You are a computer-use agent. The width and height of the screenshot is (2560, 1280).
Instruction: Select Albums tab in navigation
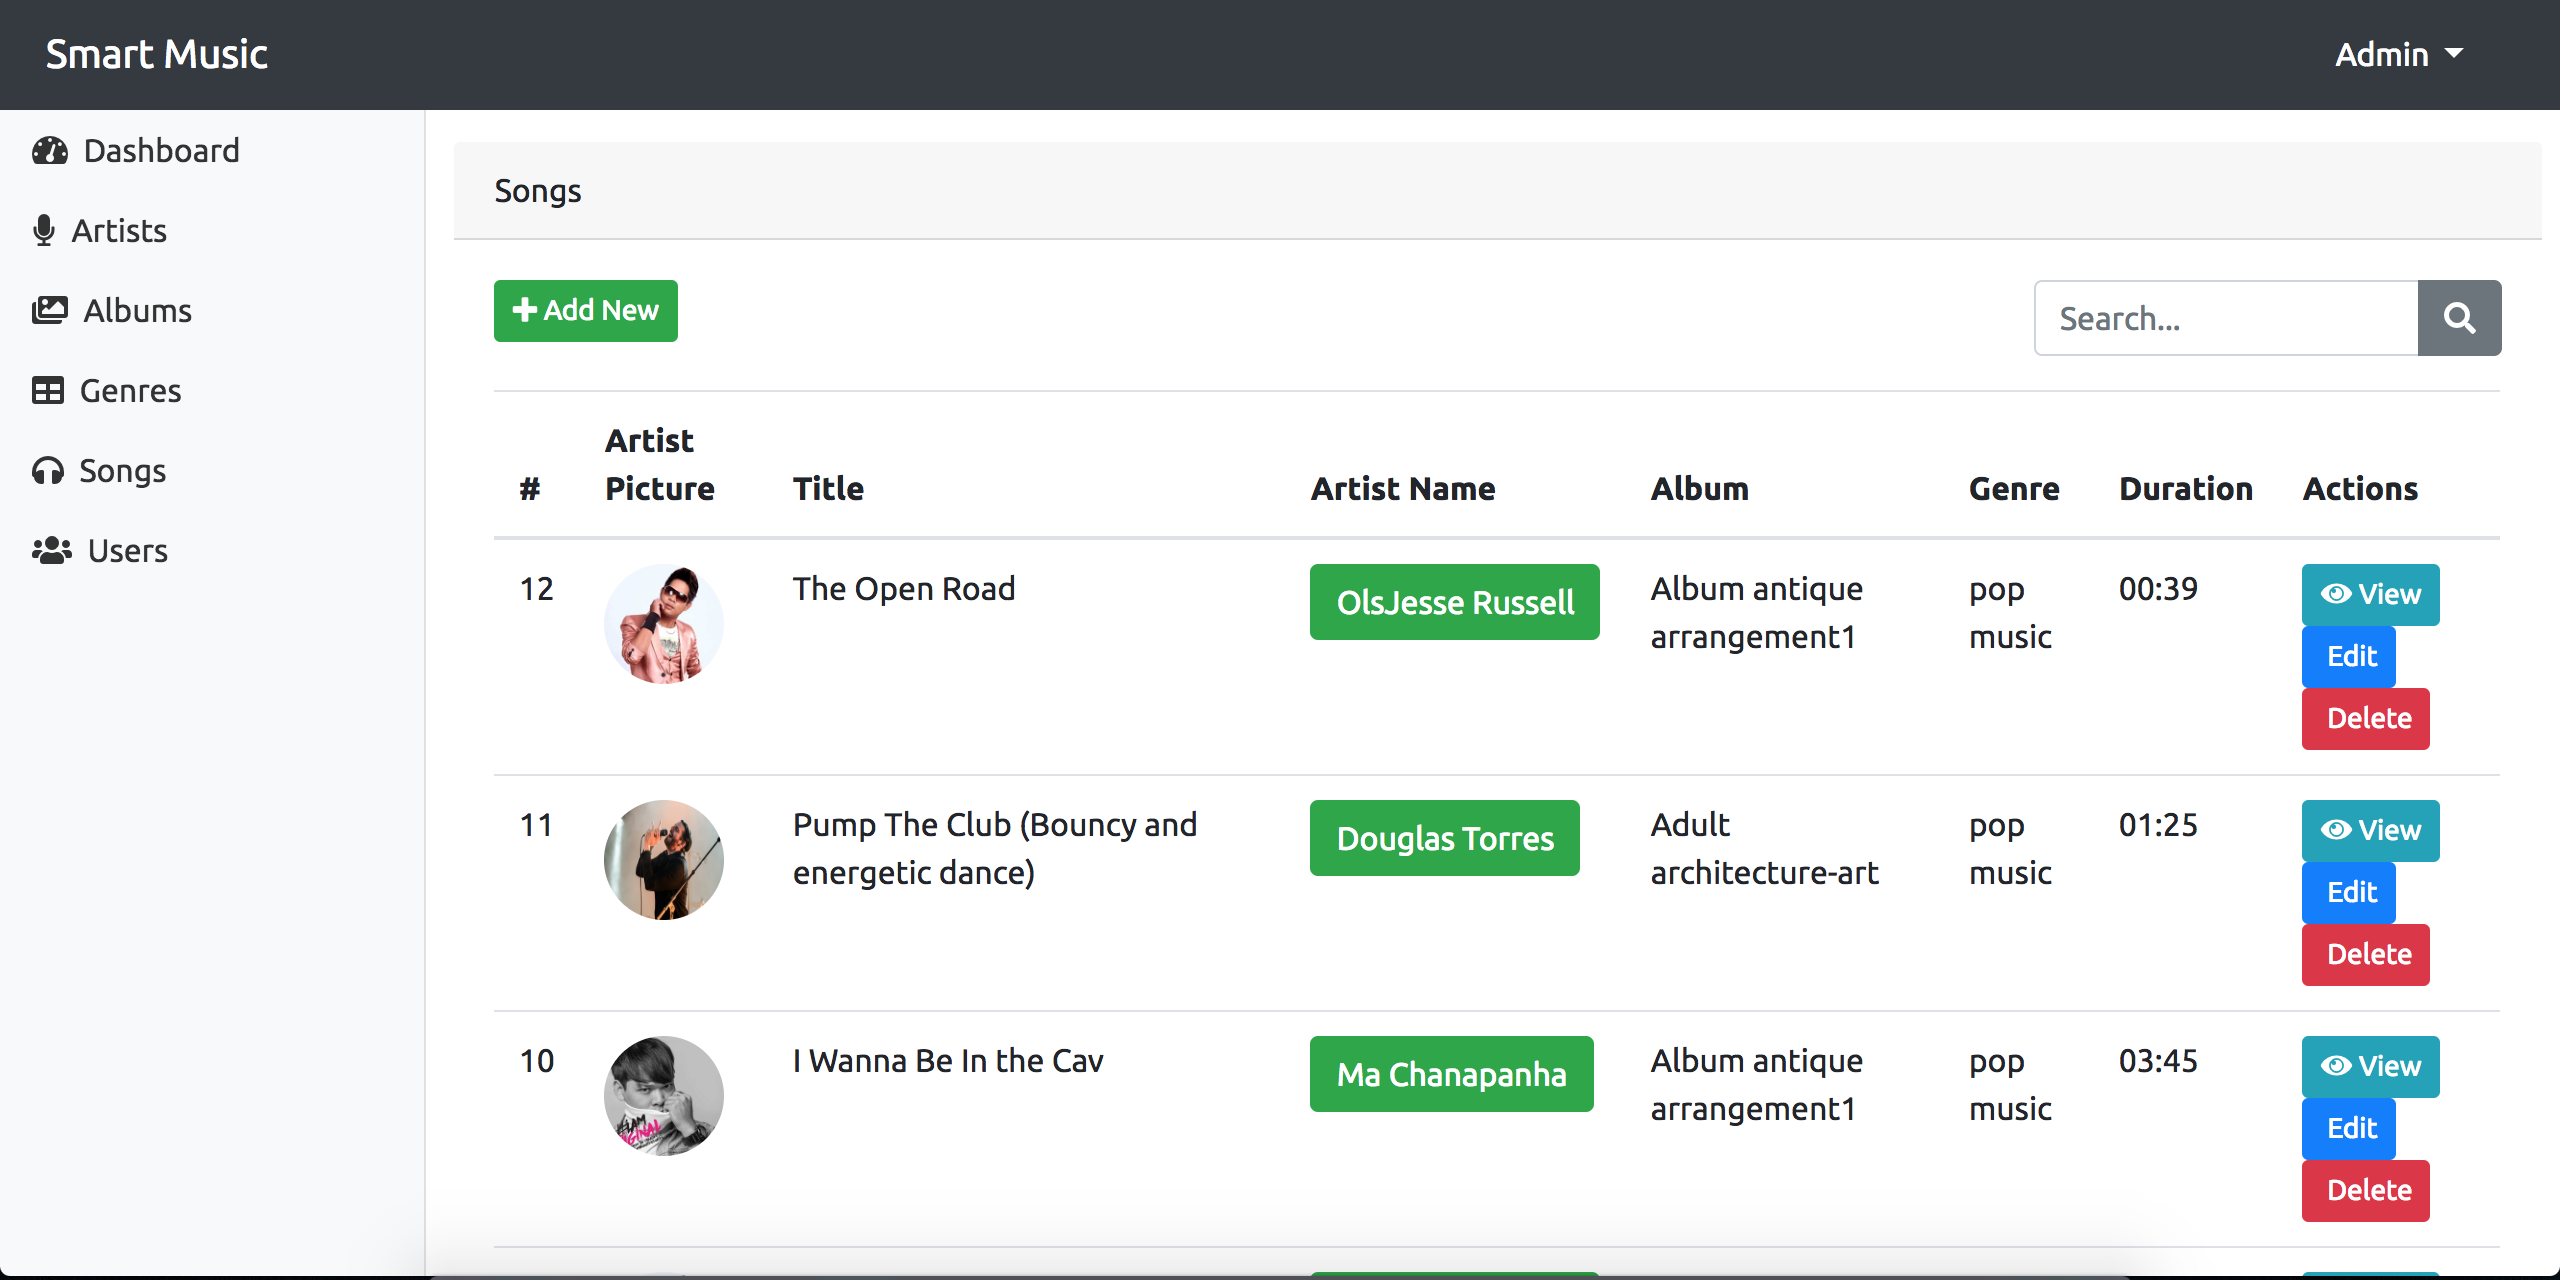[x=139, y=310]
